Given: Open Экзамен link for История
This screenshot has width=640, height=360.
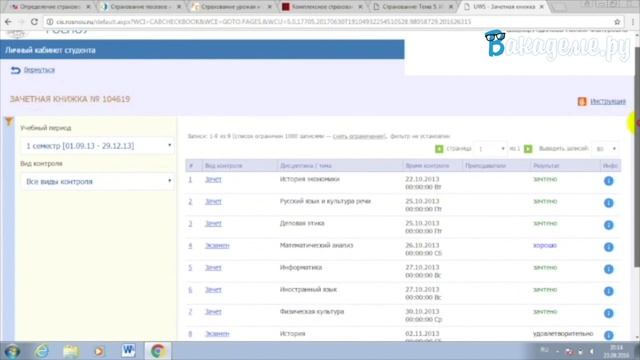Looking at the screenshot, I should coord(217,333).
